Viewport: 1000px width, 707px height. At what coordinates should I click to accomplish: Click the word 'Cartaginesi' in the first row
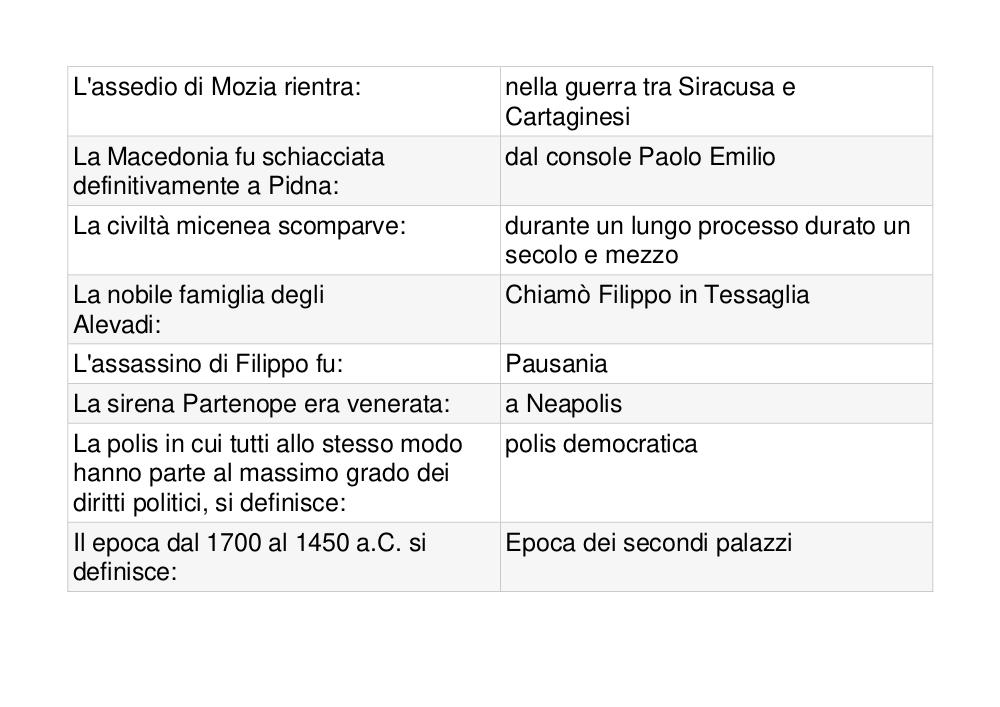click(x=568, y=117)
